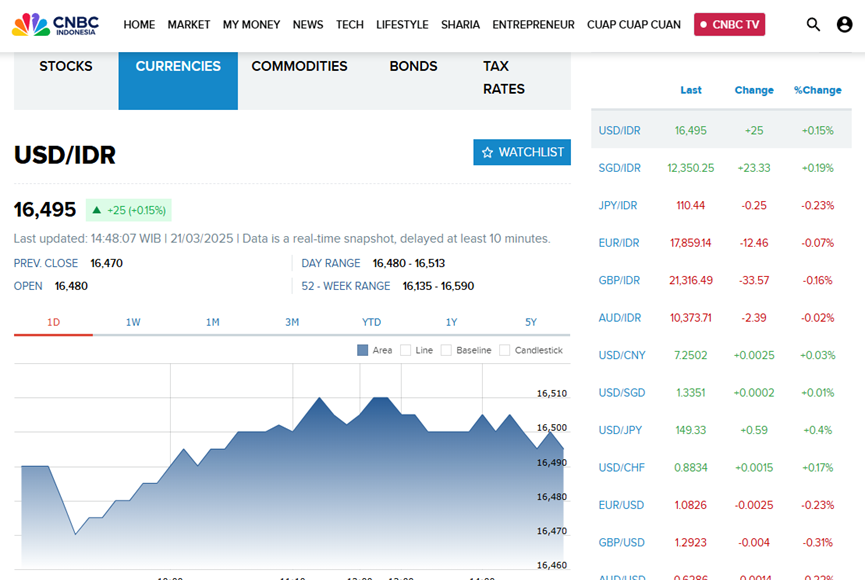Switch to the Commodities tab

pyautogui.click(x=299, y=67)
